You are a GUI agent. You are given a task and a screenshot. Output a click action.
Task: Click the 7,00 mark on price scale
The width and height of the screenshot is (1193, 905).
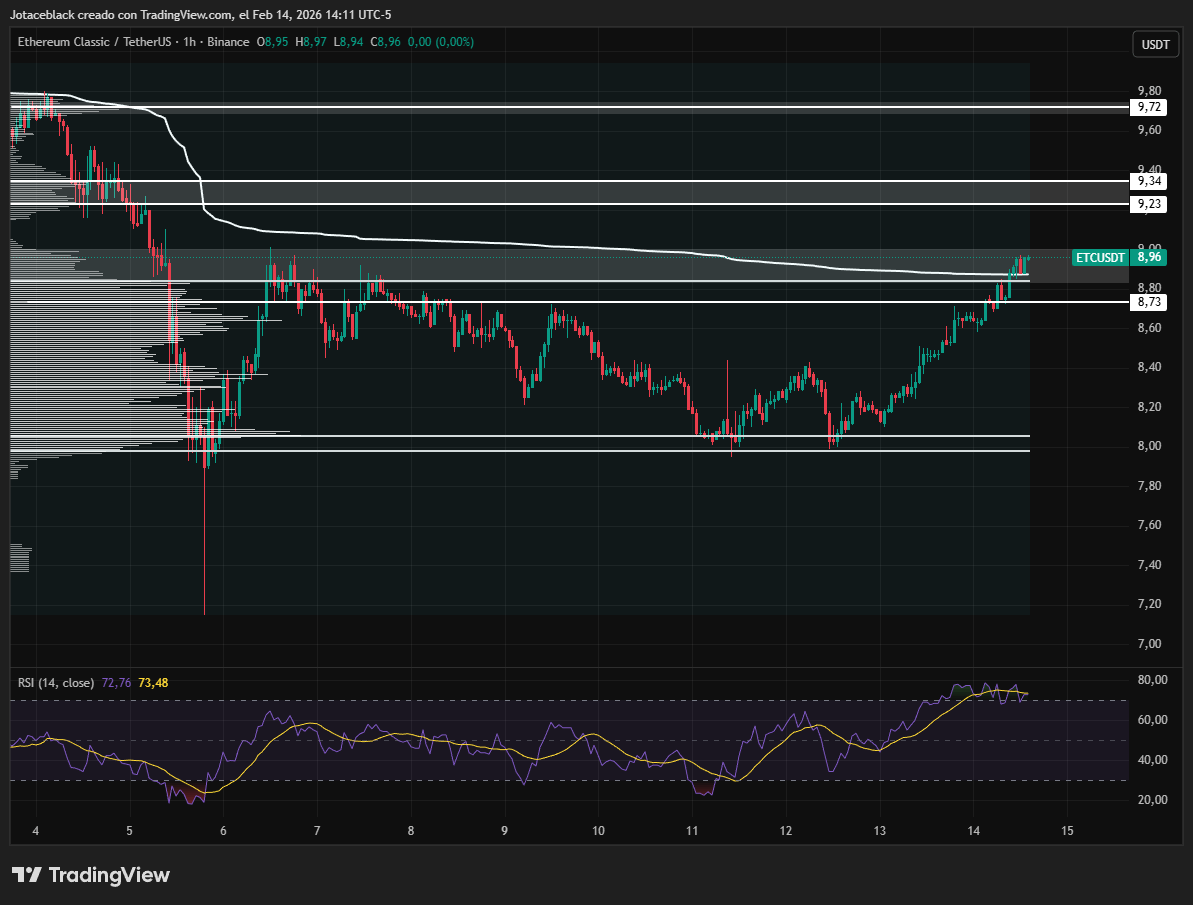tap(1148, 644)
